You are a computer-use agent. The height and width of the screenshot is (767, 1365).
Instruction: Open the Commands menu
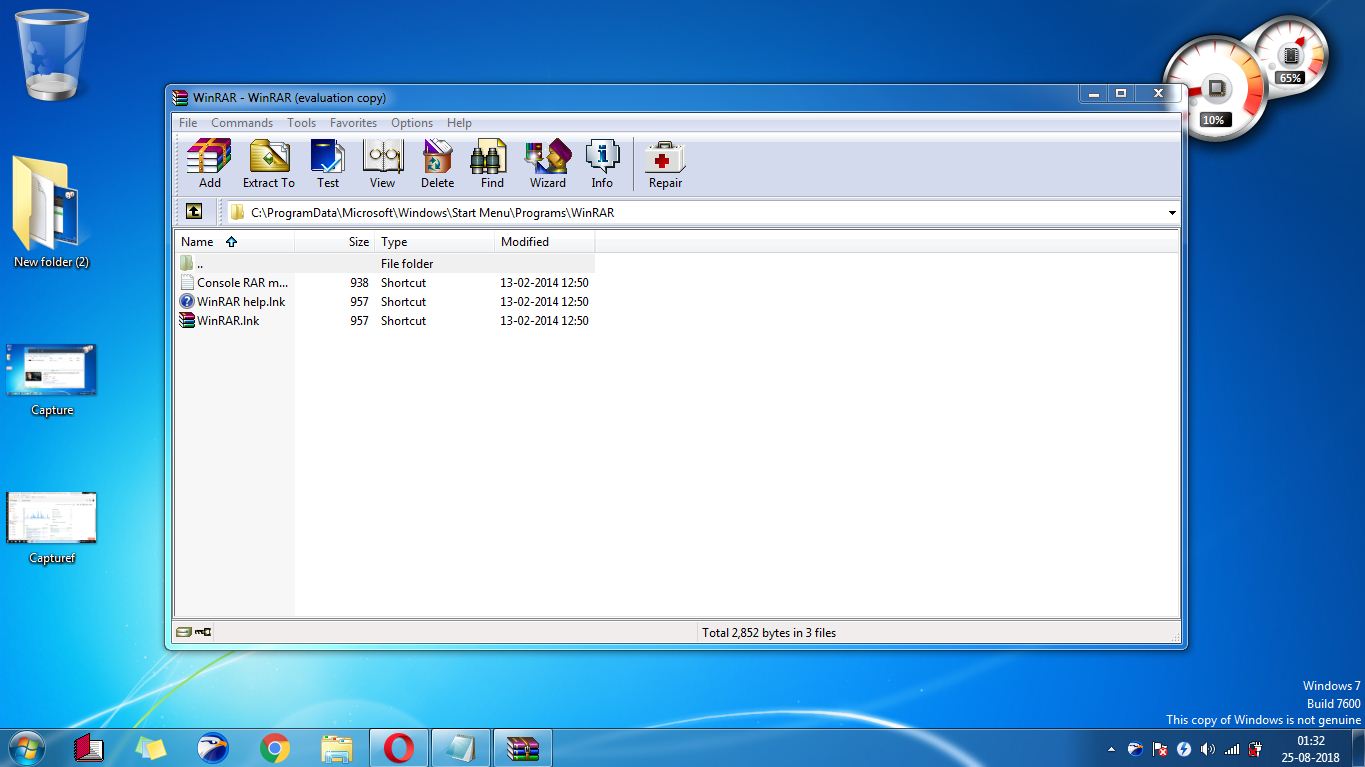tap(242, 123)
